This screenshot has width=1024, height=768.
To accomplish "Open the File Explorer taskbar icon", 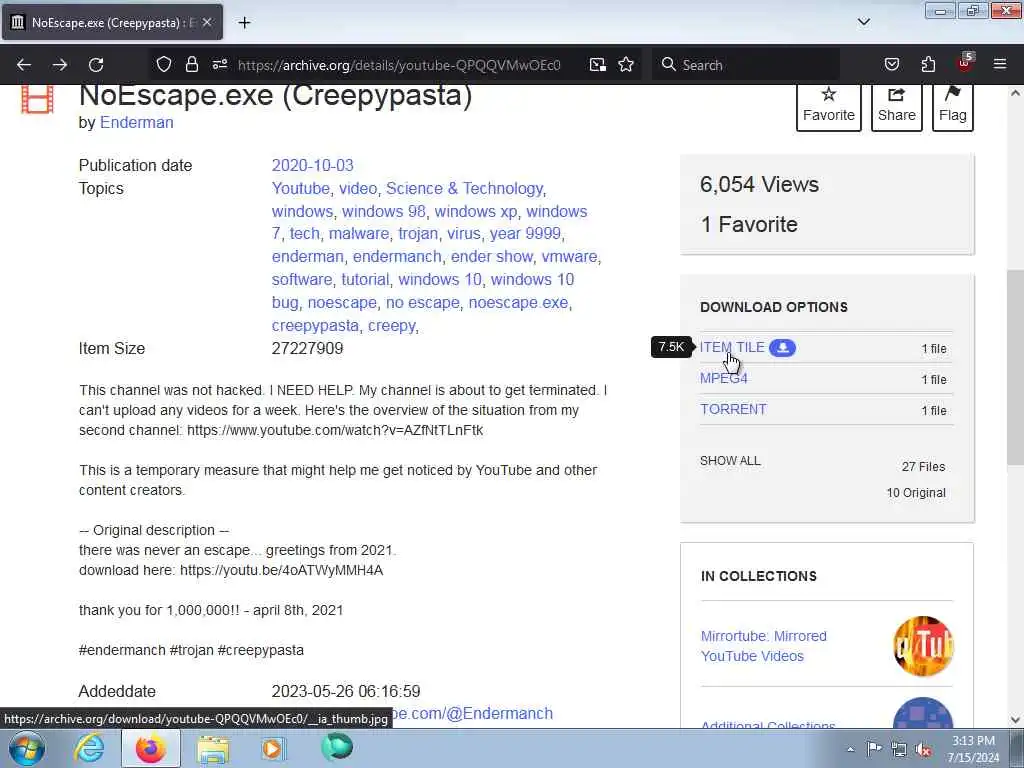I will (213, 749).
